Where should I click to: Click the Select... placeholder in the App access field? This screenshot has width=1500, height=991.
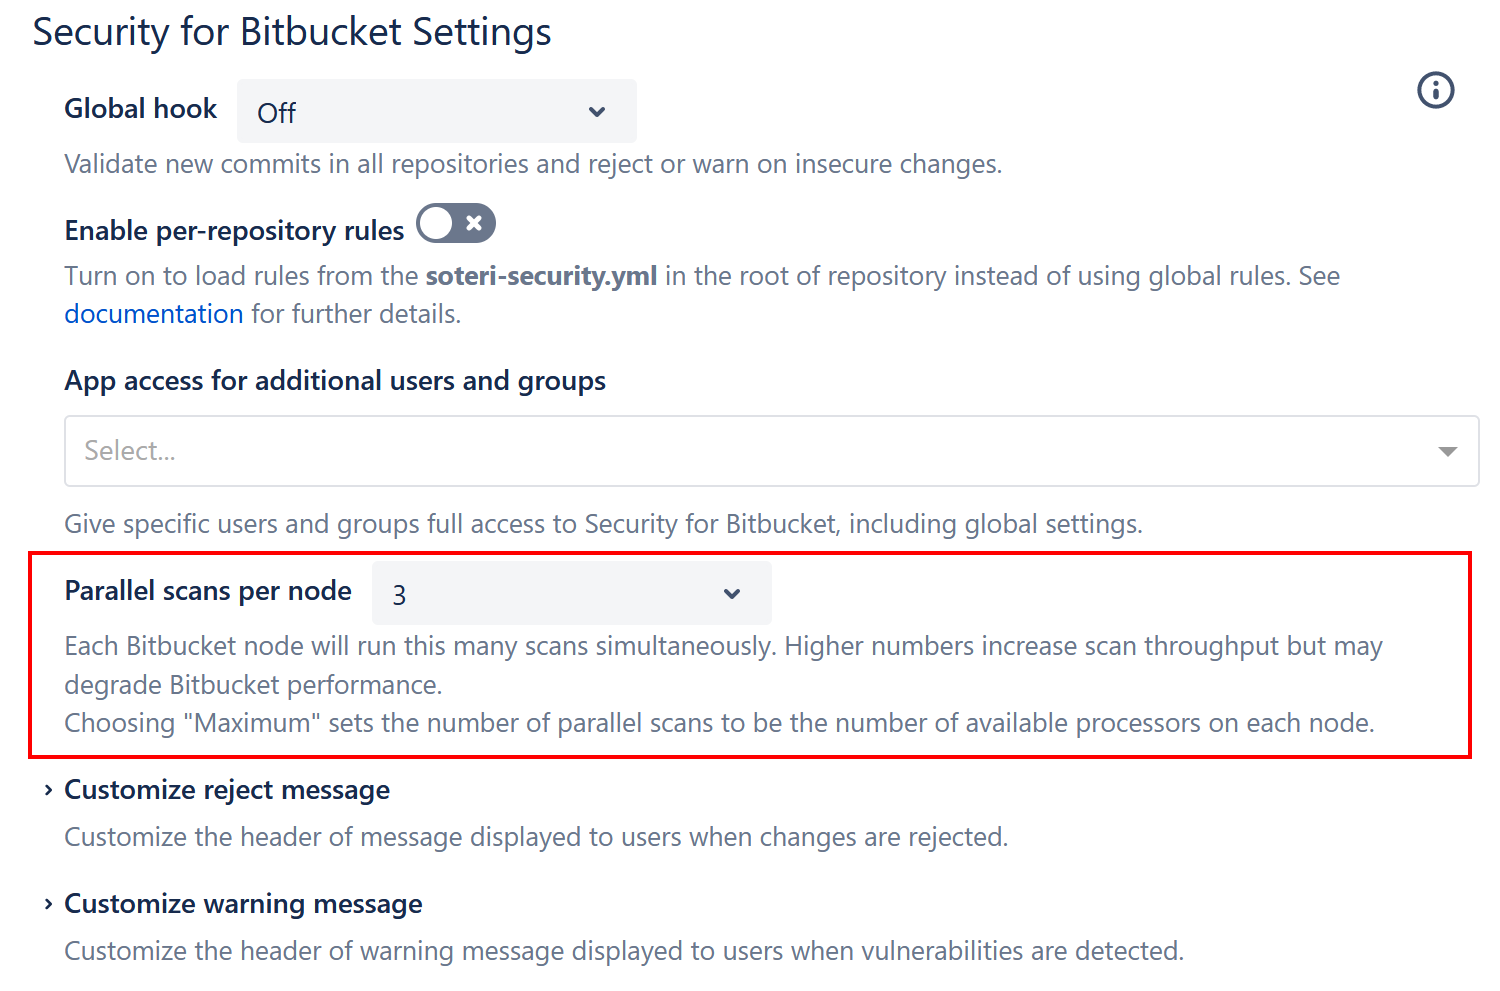(130, 451)
